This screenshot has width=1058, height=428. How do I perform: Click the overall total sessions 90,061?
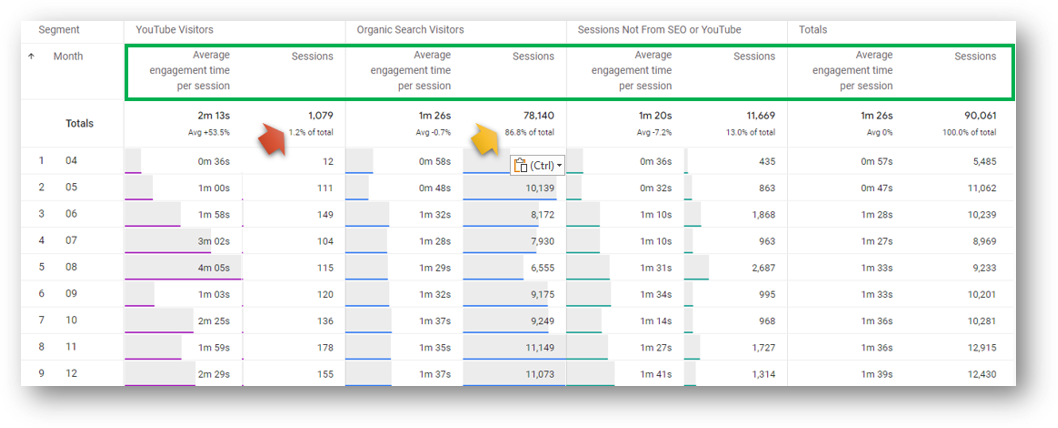click(980, 116)
